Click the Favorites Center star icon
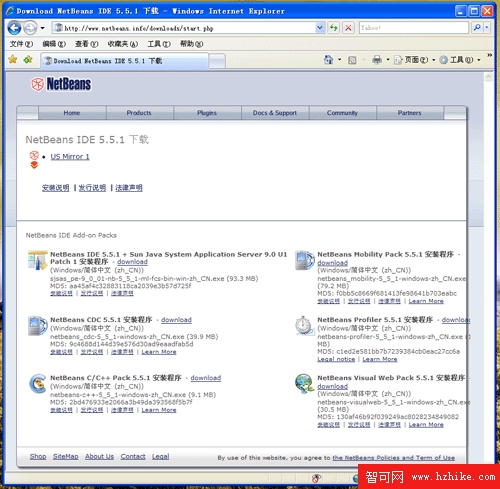500x489 pixels. 13,60
